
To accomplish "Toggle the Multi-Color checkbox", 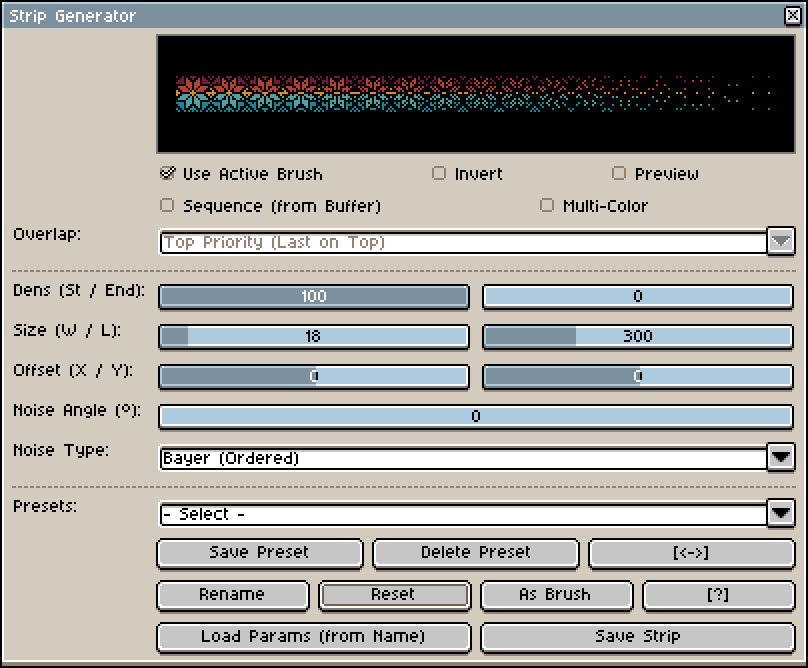I will [x=547, y=205].
